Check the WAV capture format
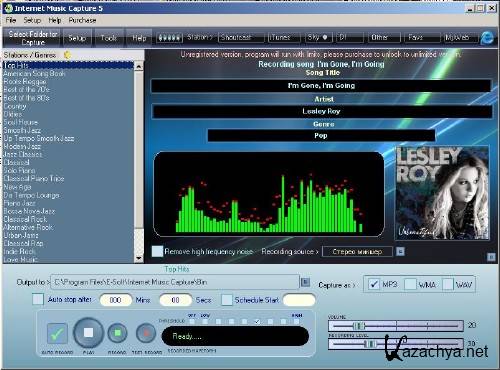The image size is (500, 370). (448, 284)
